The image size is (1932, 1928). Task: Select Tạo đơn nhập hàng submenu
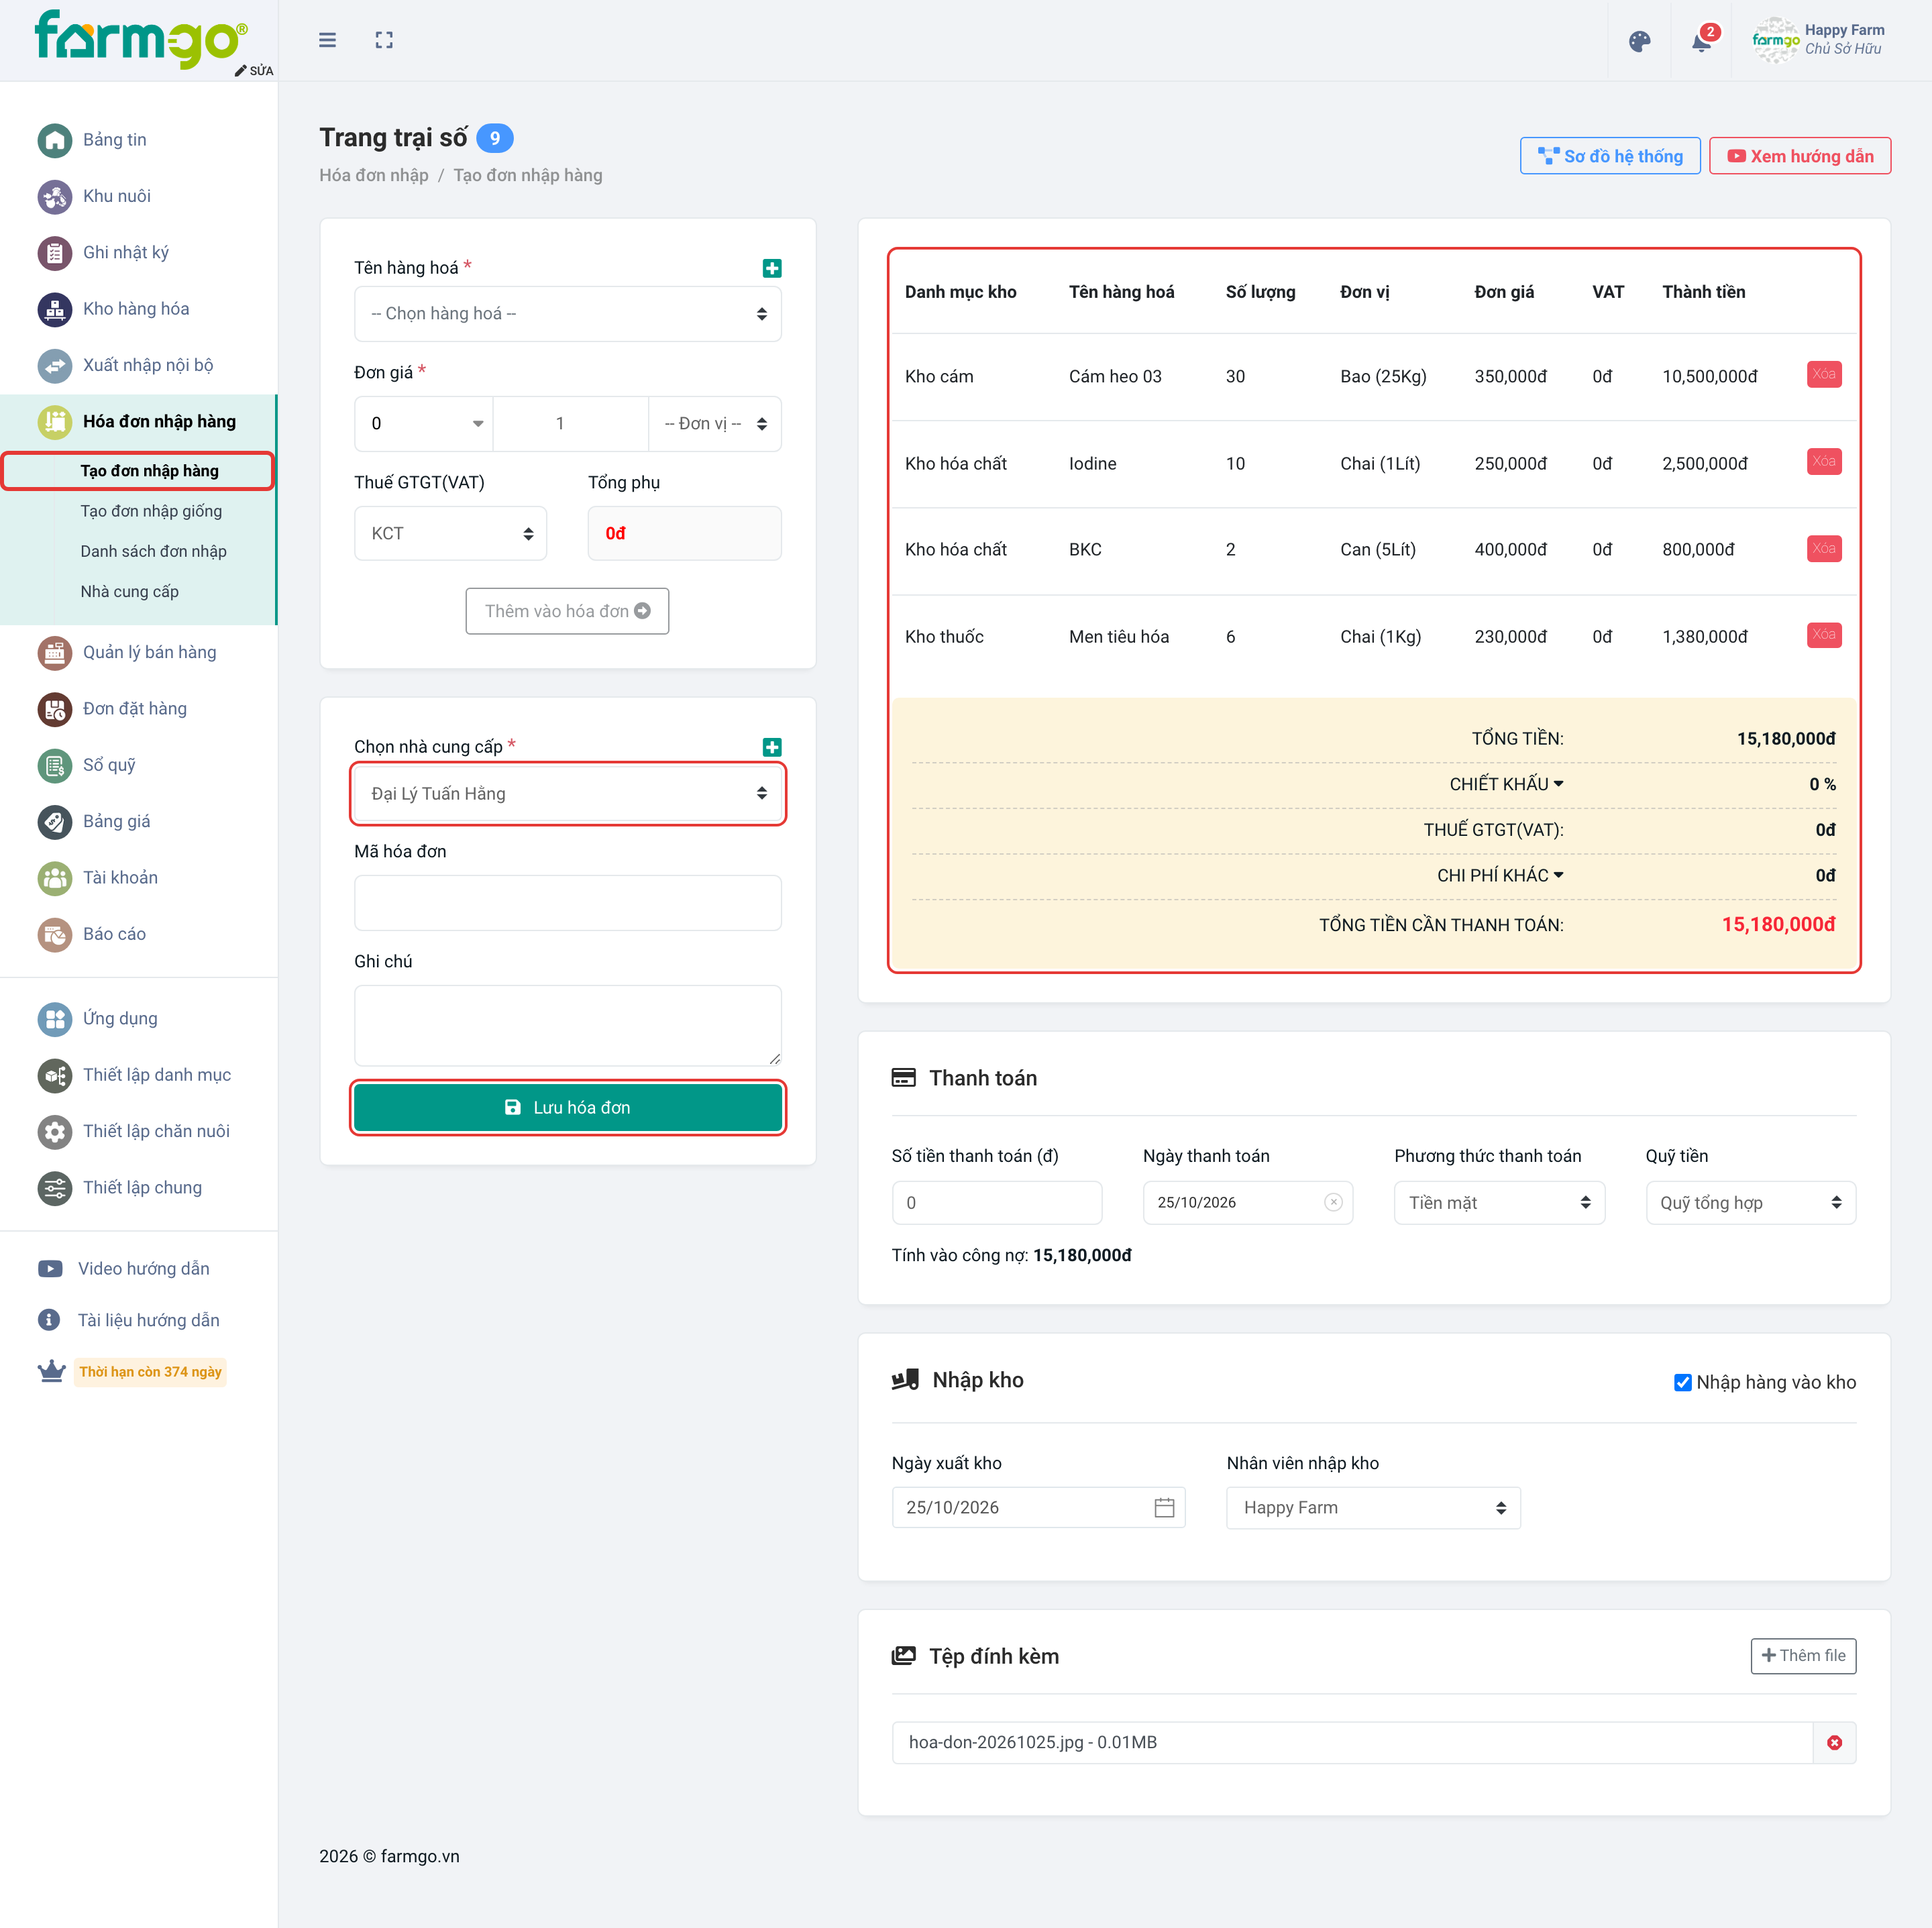click(x=149, y=471)
